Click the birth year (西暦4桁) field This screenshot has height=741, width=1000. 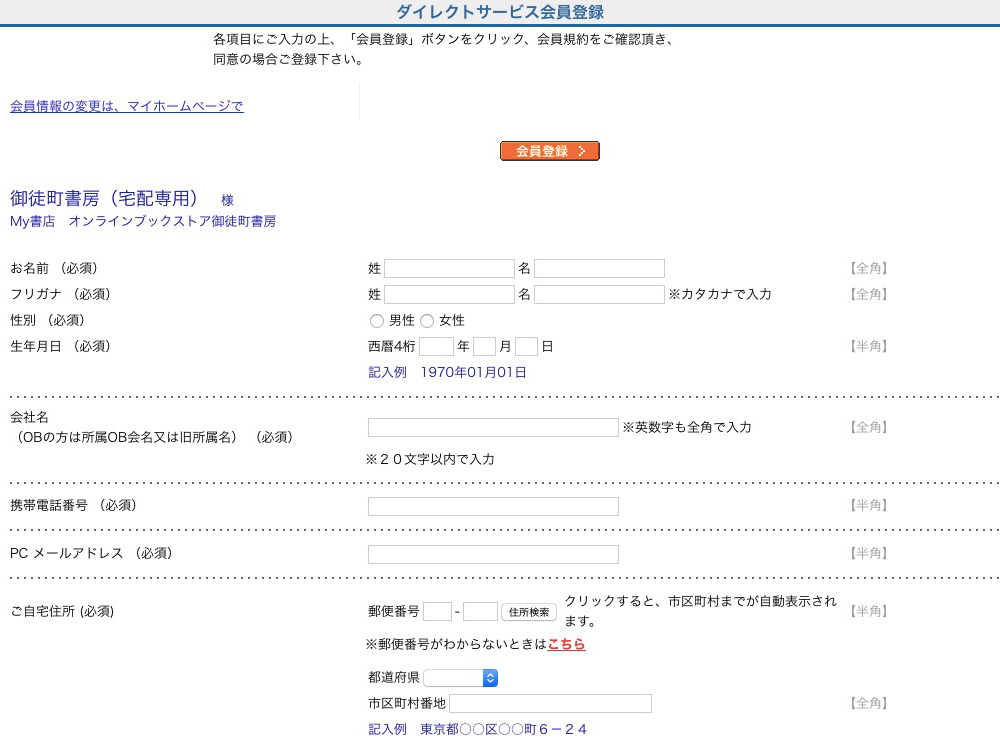coord(436,347)
